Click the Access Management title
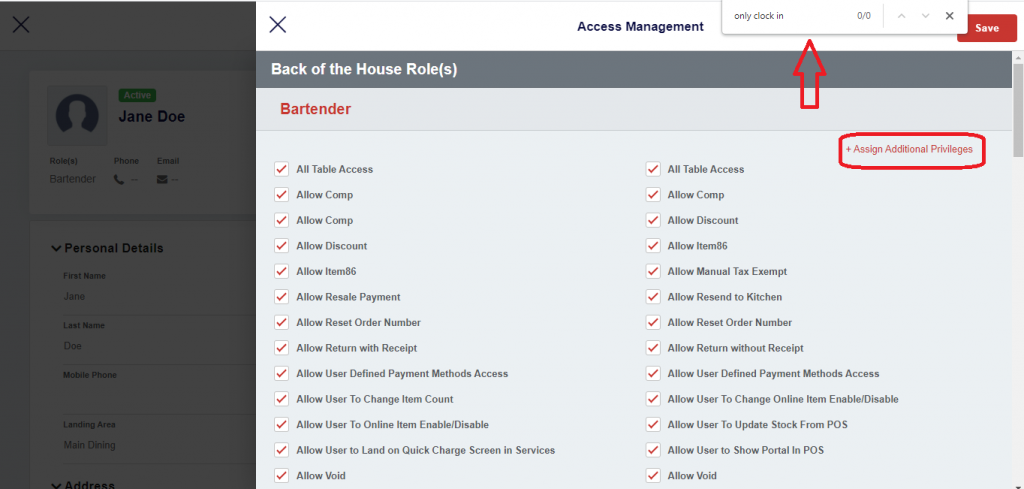This screenshot has height=489, width=1024. click(x=640, y=27)
